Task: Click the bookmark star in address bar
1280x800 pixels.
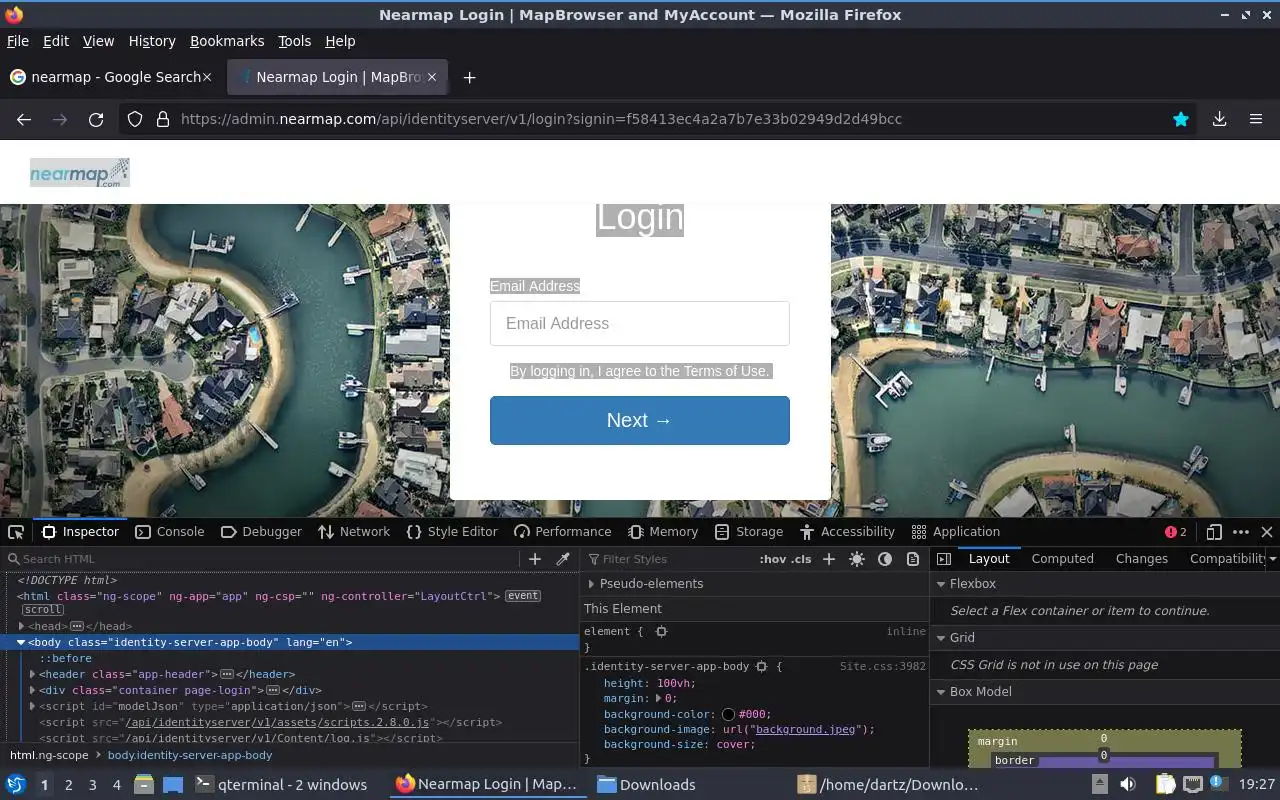Action: click(1181, 119)
